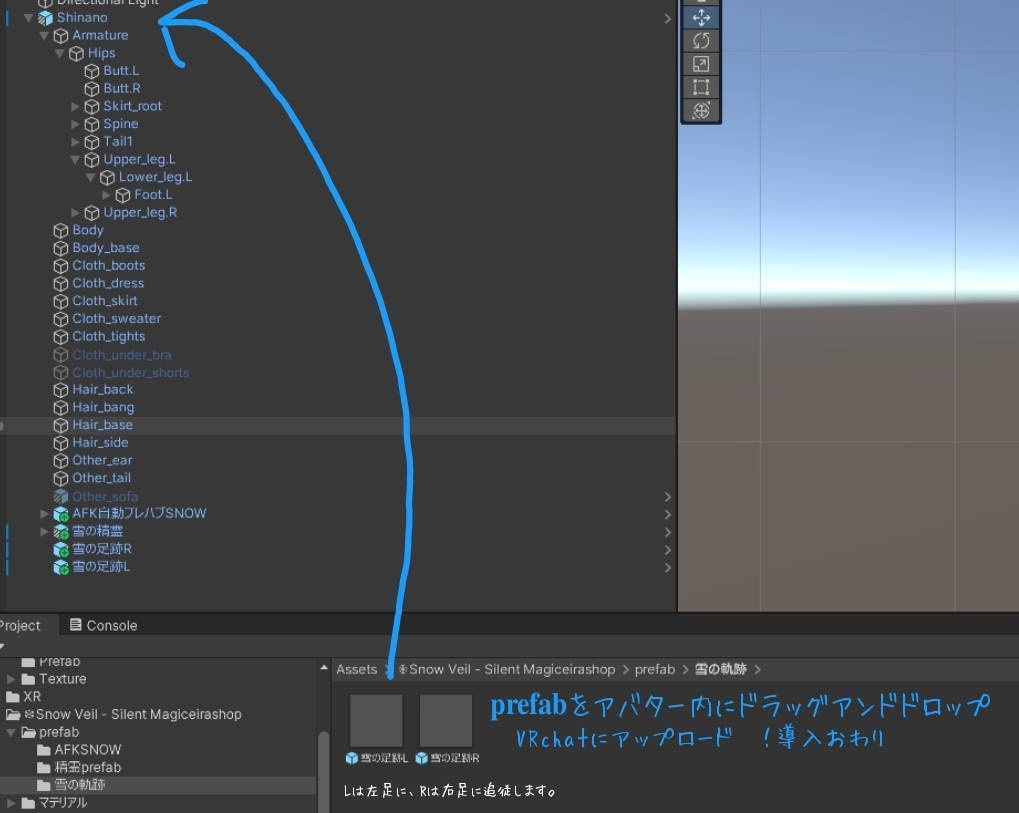The height and width of the screenshot is (813, 1019).
Task: Click the 雪の足跡R prefab icon in hierarchy
Action: tap(61, 549)
